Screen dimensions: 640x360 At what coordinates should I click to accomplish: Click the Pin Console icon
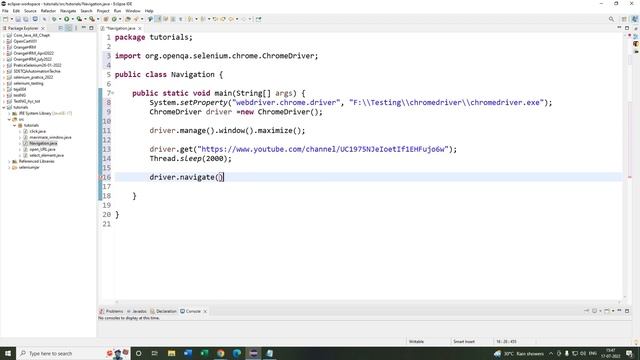(x=587, y=311)
